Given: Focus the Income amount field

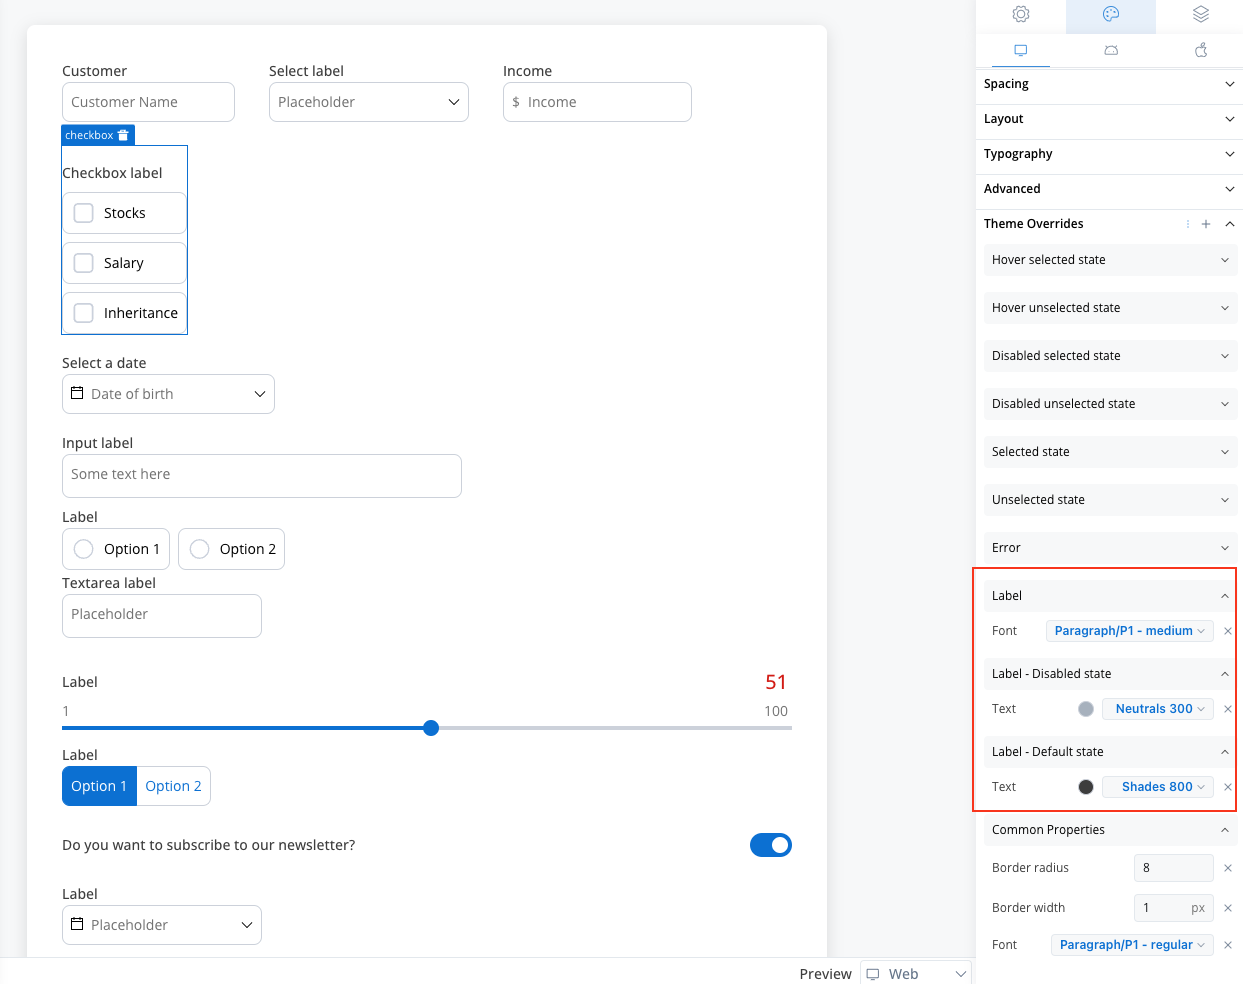Looking at the screenshot, I should point(597,102).
